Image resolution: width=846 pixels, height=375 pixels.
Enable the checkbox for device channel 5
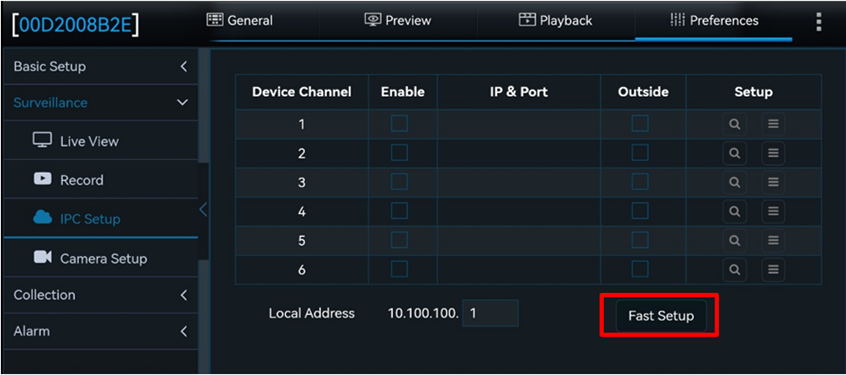click(399, 240)
